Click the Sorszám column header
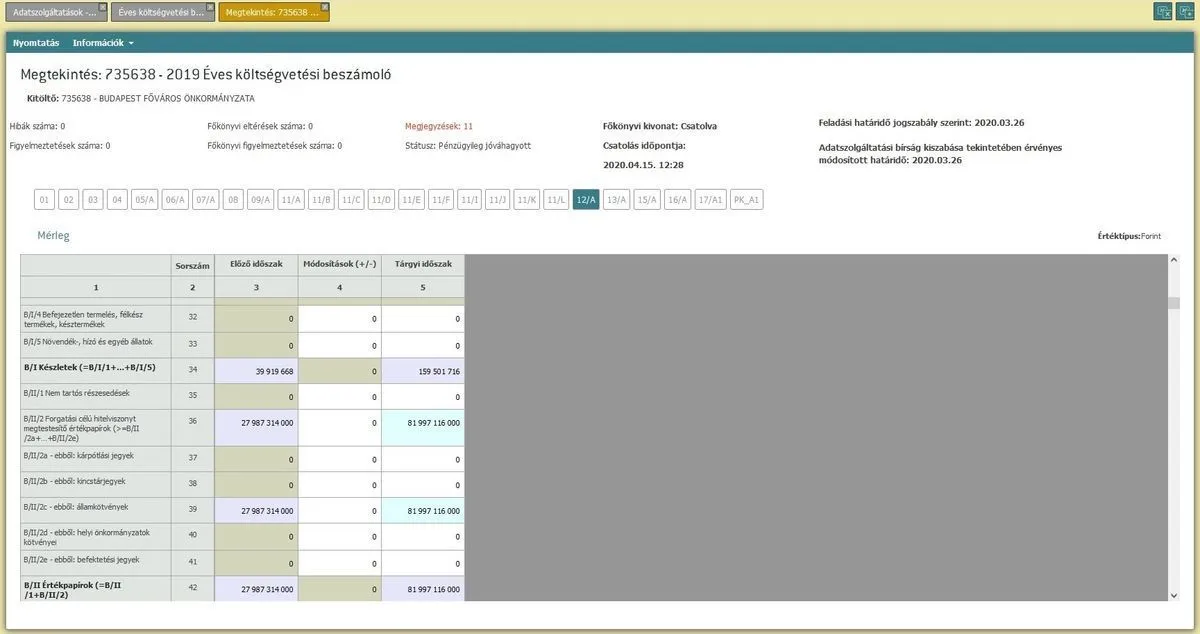 (x=192, y=265)
